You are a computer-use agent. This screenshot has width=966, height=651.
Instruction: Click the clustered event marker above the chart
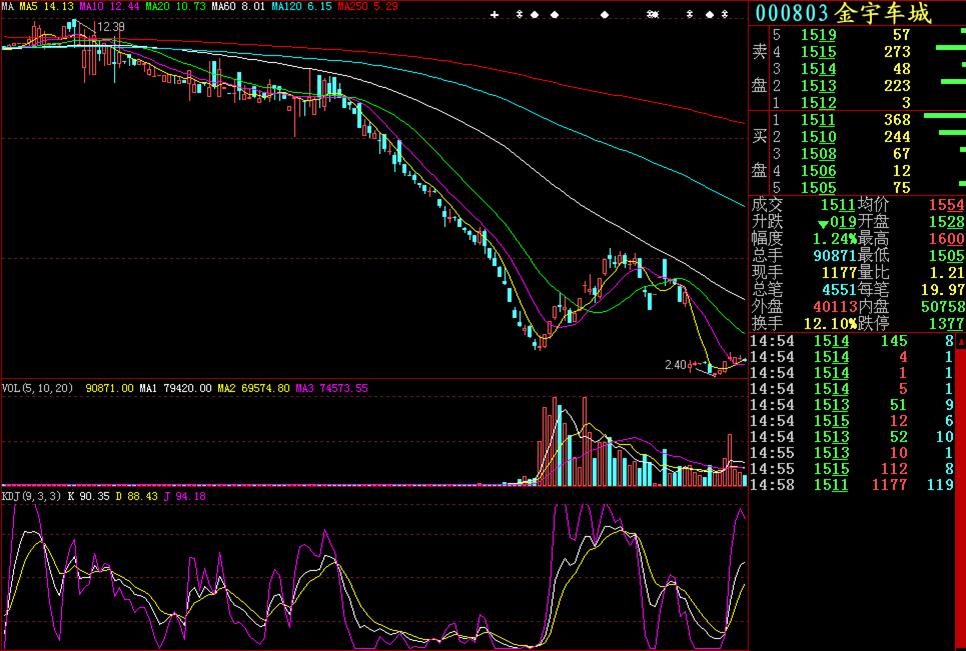[x=653, y=15]
